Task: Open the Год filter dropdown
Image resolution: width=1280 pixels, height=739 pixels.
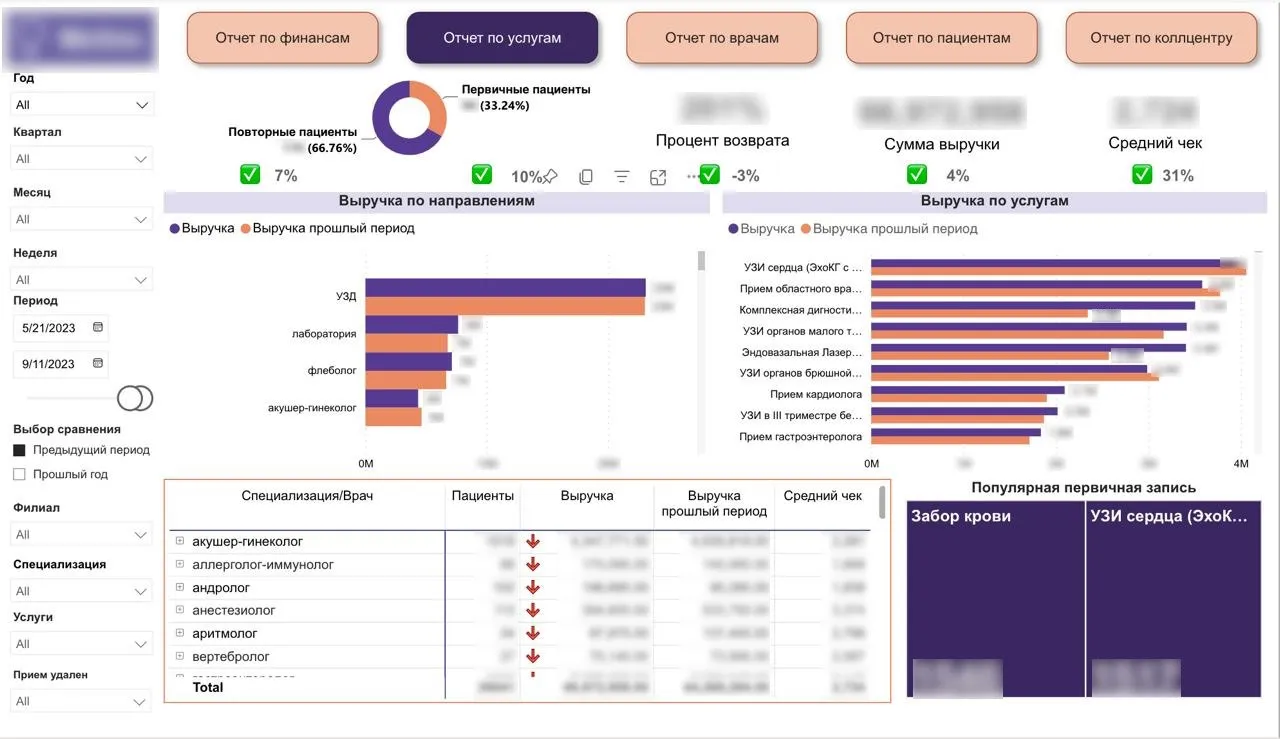Action: [83, 104]
